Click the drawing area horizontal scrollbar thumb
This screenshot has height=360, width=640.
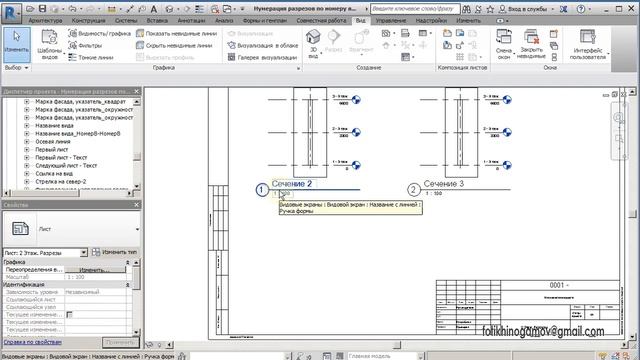[x=397, y=345]
